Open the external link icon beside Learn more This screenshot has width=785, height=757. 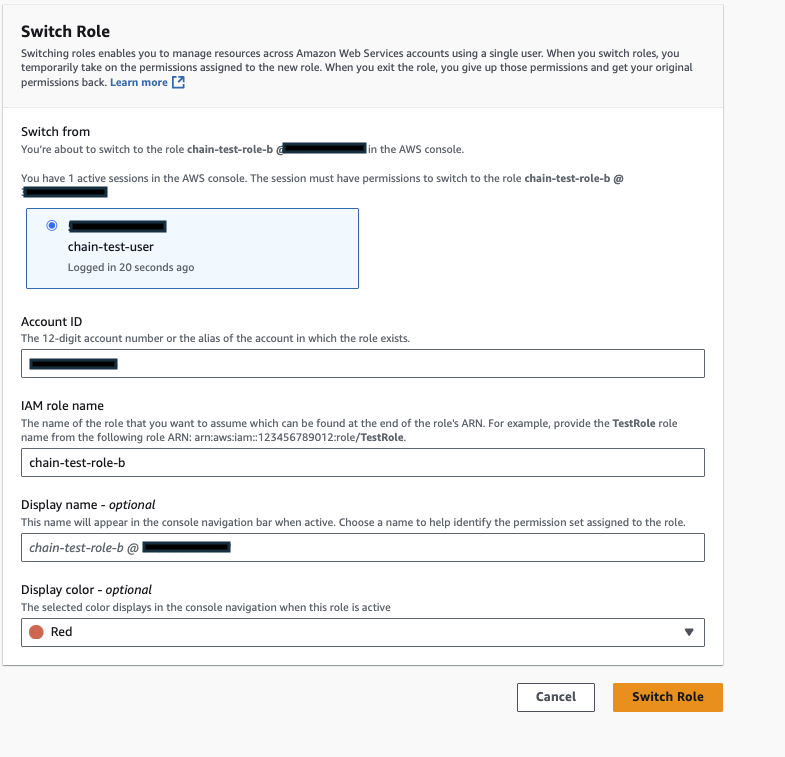[179, 83]
